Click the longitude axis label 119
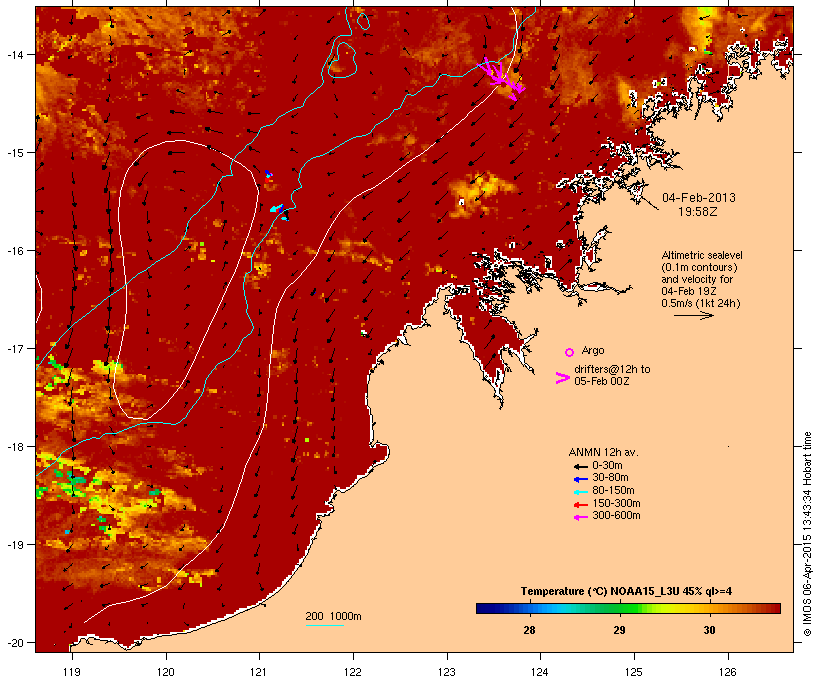This screenshot has height=680, width=820. pyautogui.click(x=72, y=672)
